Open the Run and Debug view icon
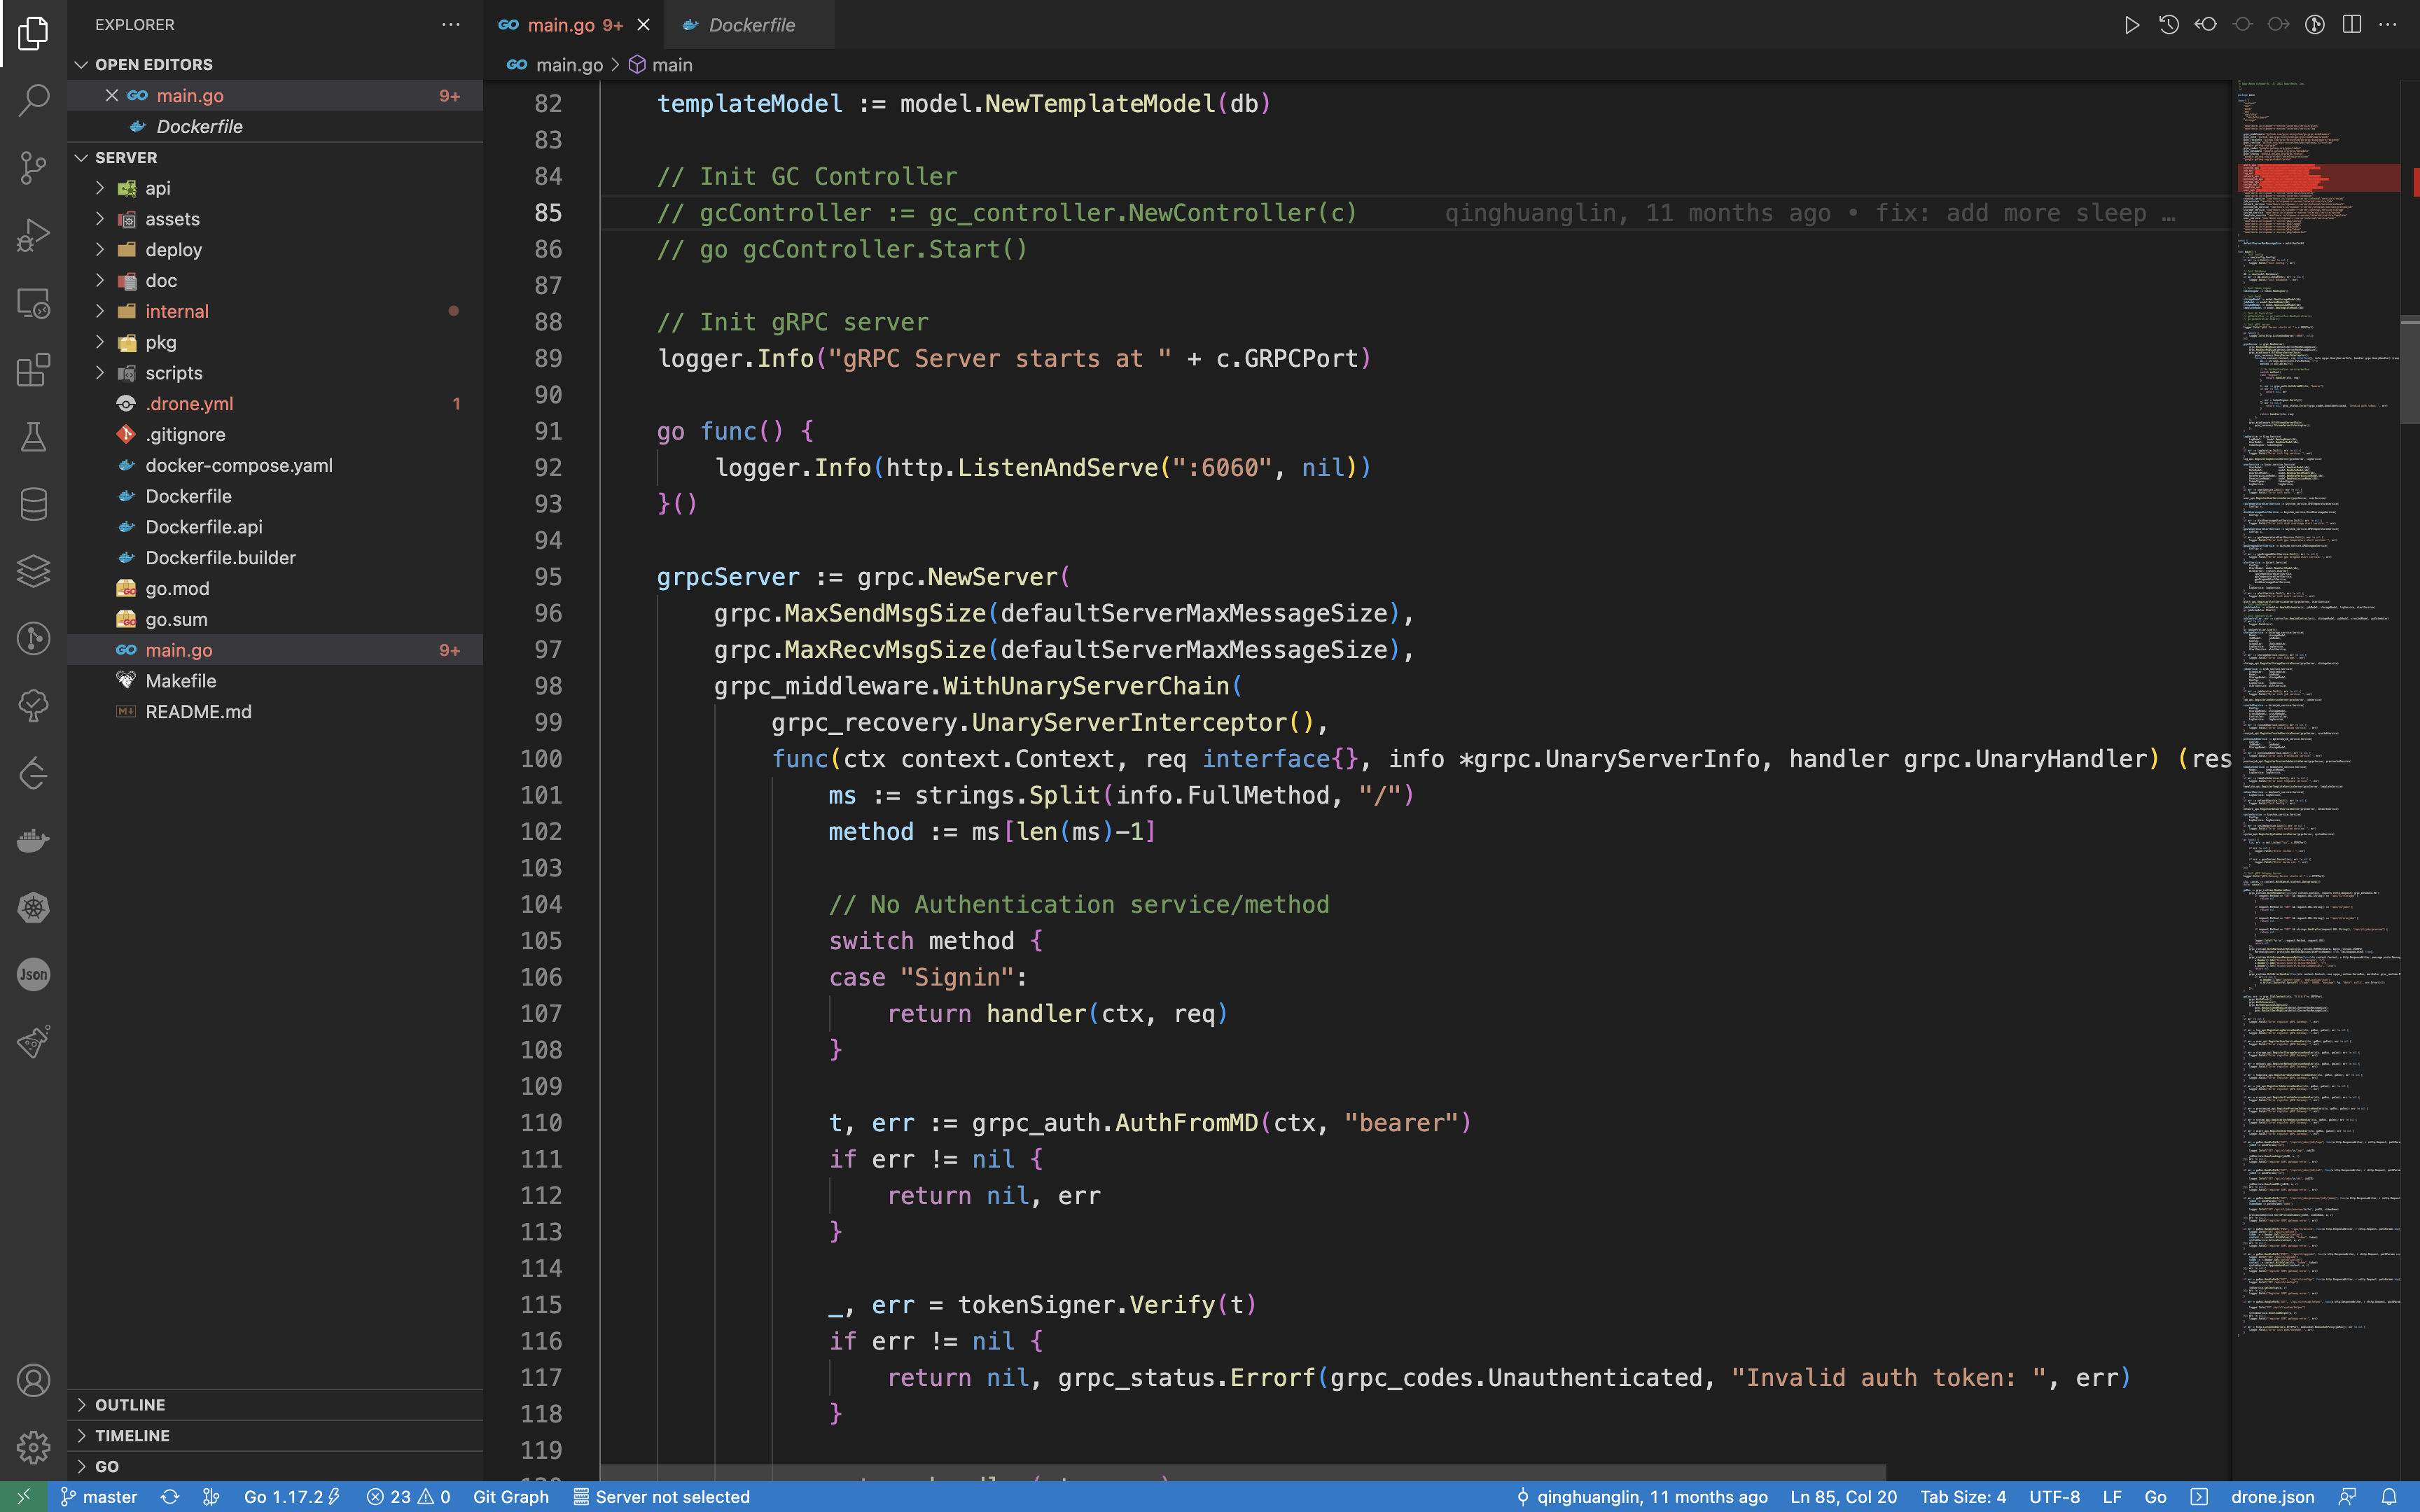 pyautogui.click(x=33, y=234)
